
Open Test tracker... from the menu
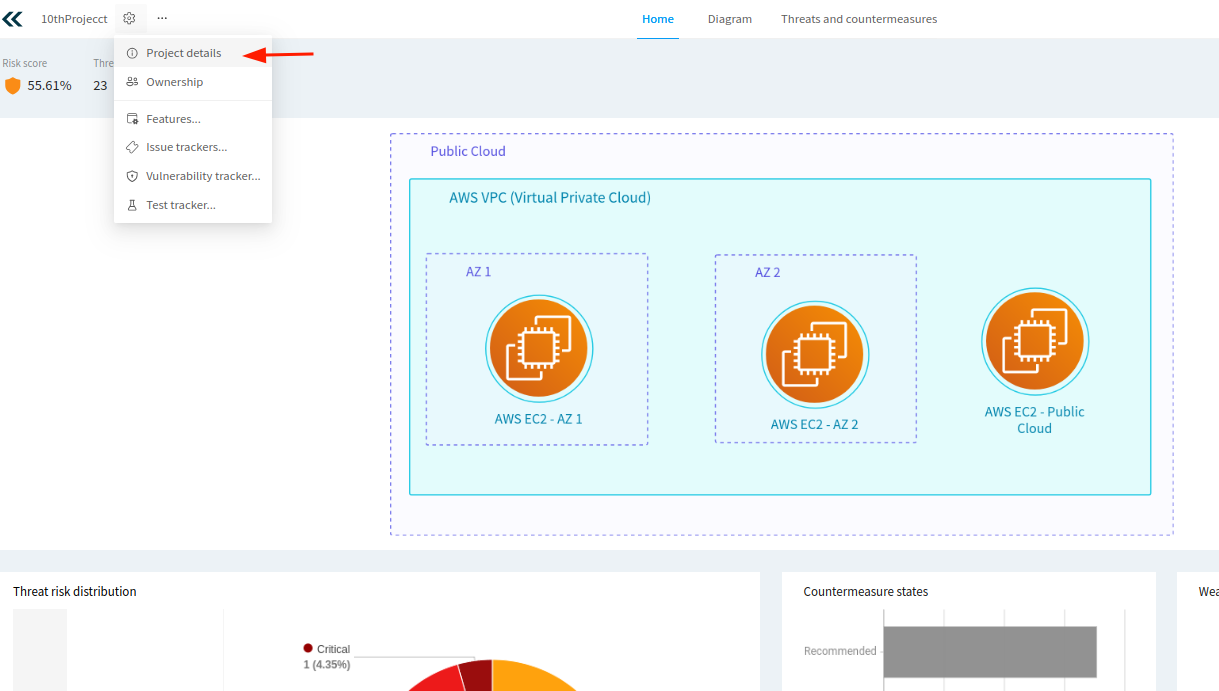180,205
